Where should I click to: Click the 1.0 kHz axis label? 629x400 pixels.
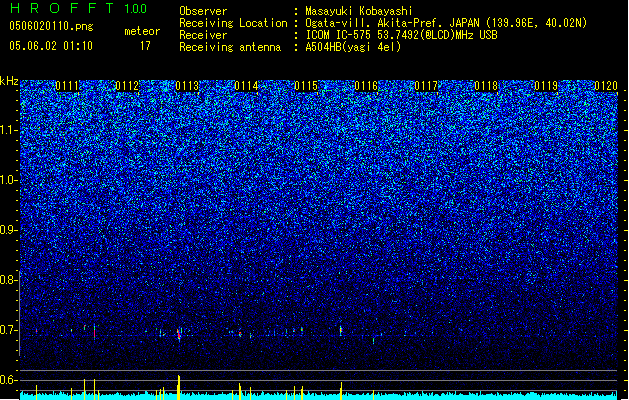click(x=9, y=180)
